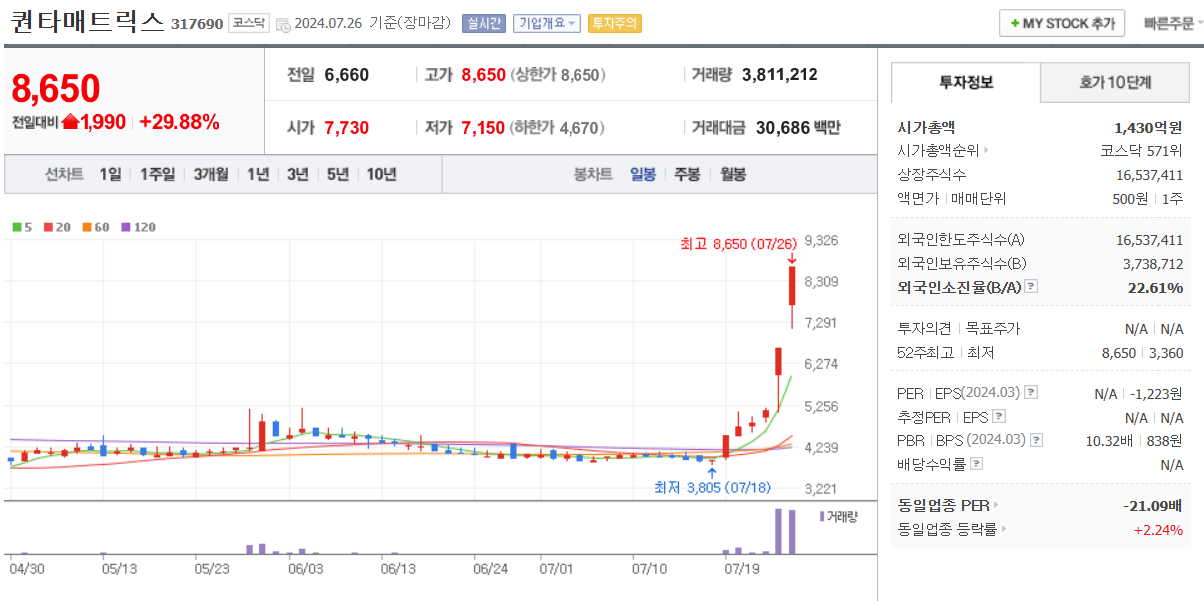Select 5년 line chart period
Screen dimensions: 1204x601
(x=338, y=174)
